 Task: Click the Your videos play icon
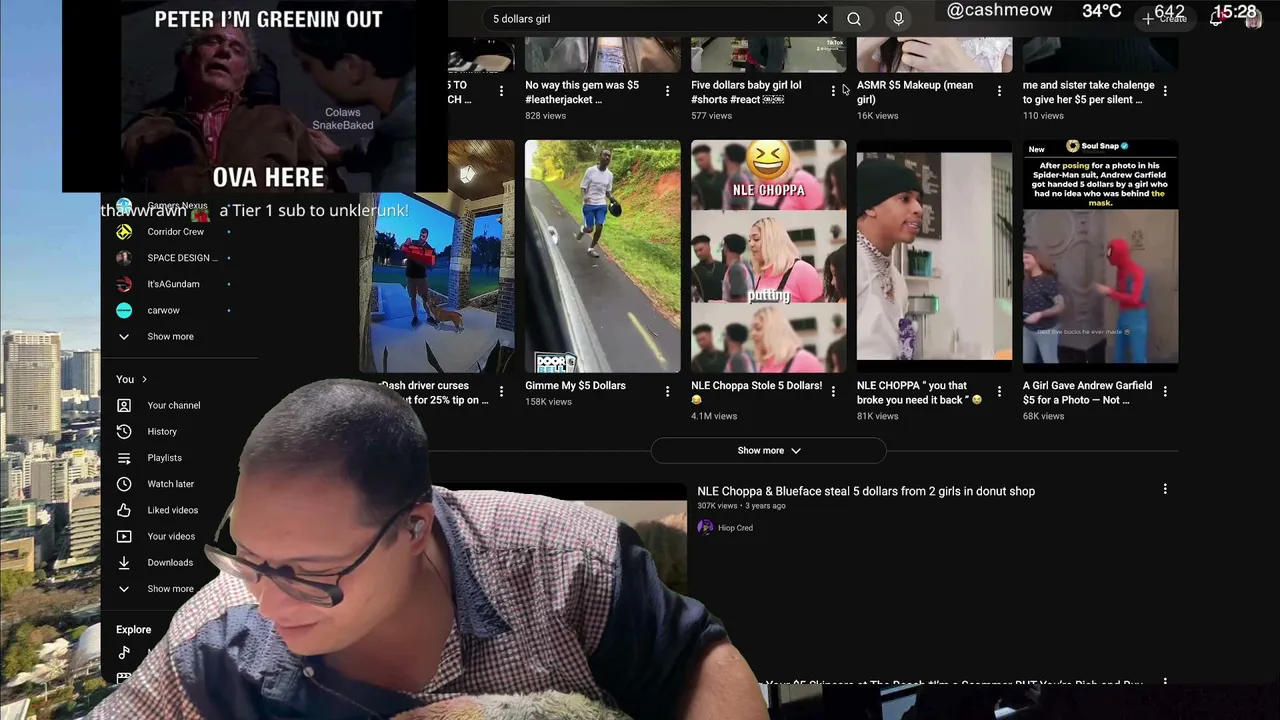[124, 536]
